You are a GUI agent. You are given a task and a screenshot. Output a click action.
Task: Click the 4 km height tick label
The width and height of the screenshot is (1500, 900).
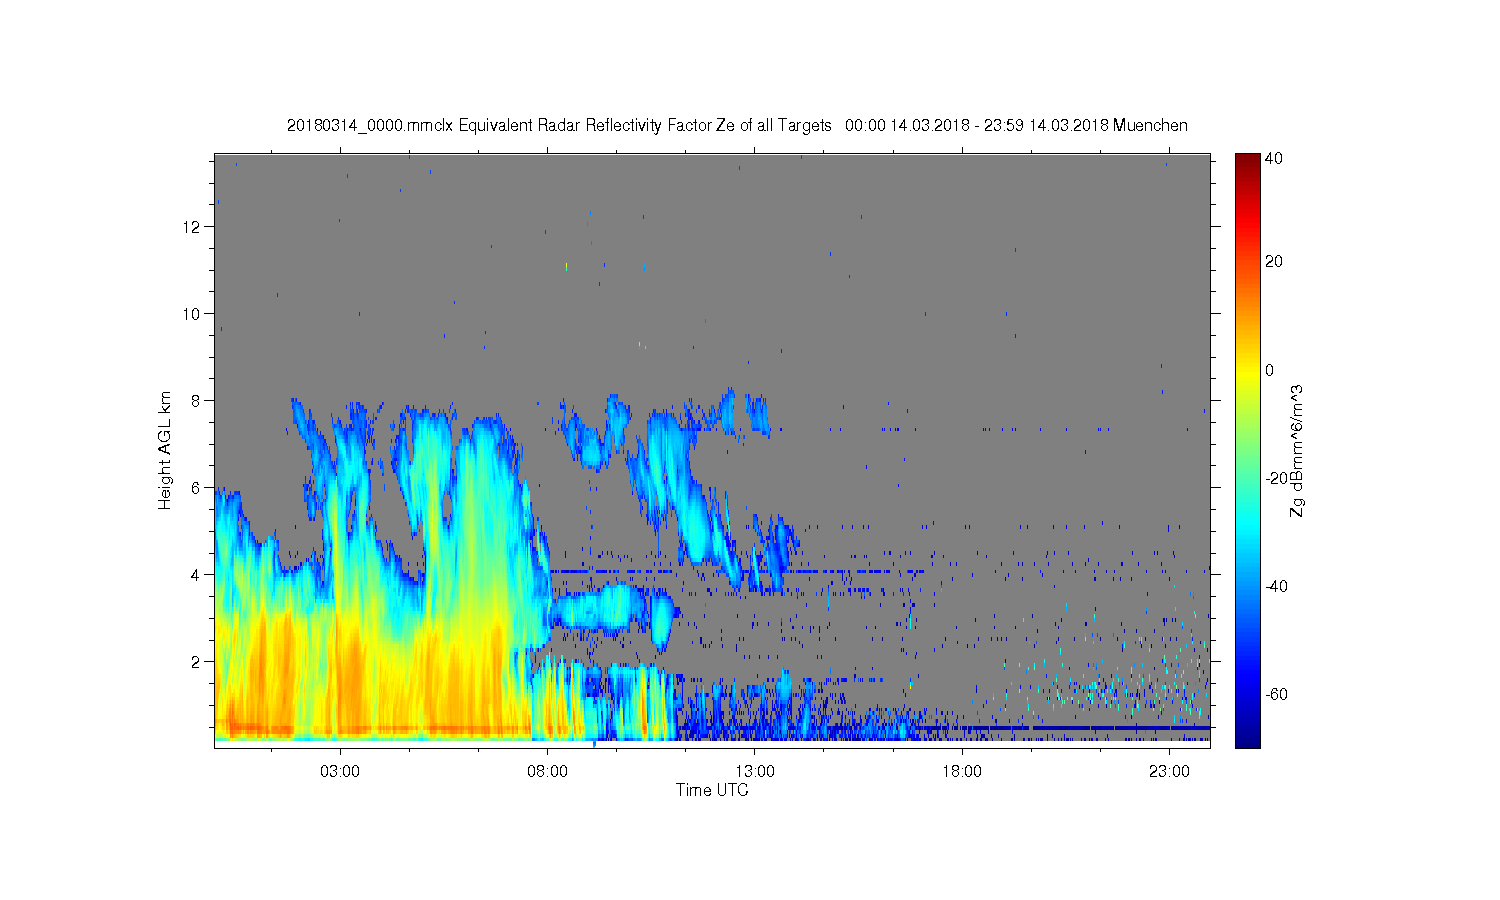(196, 574)
